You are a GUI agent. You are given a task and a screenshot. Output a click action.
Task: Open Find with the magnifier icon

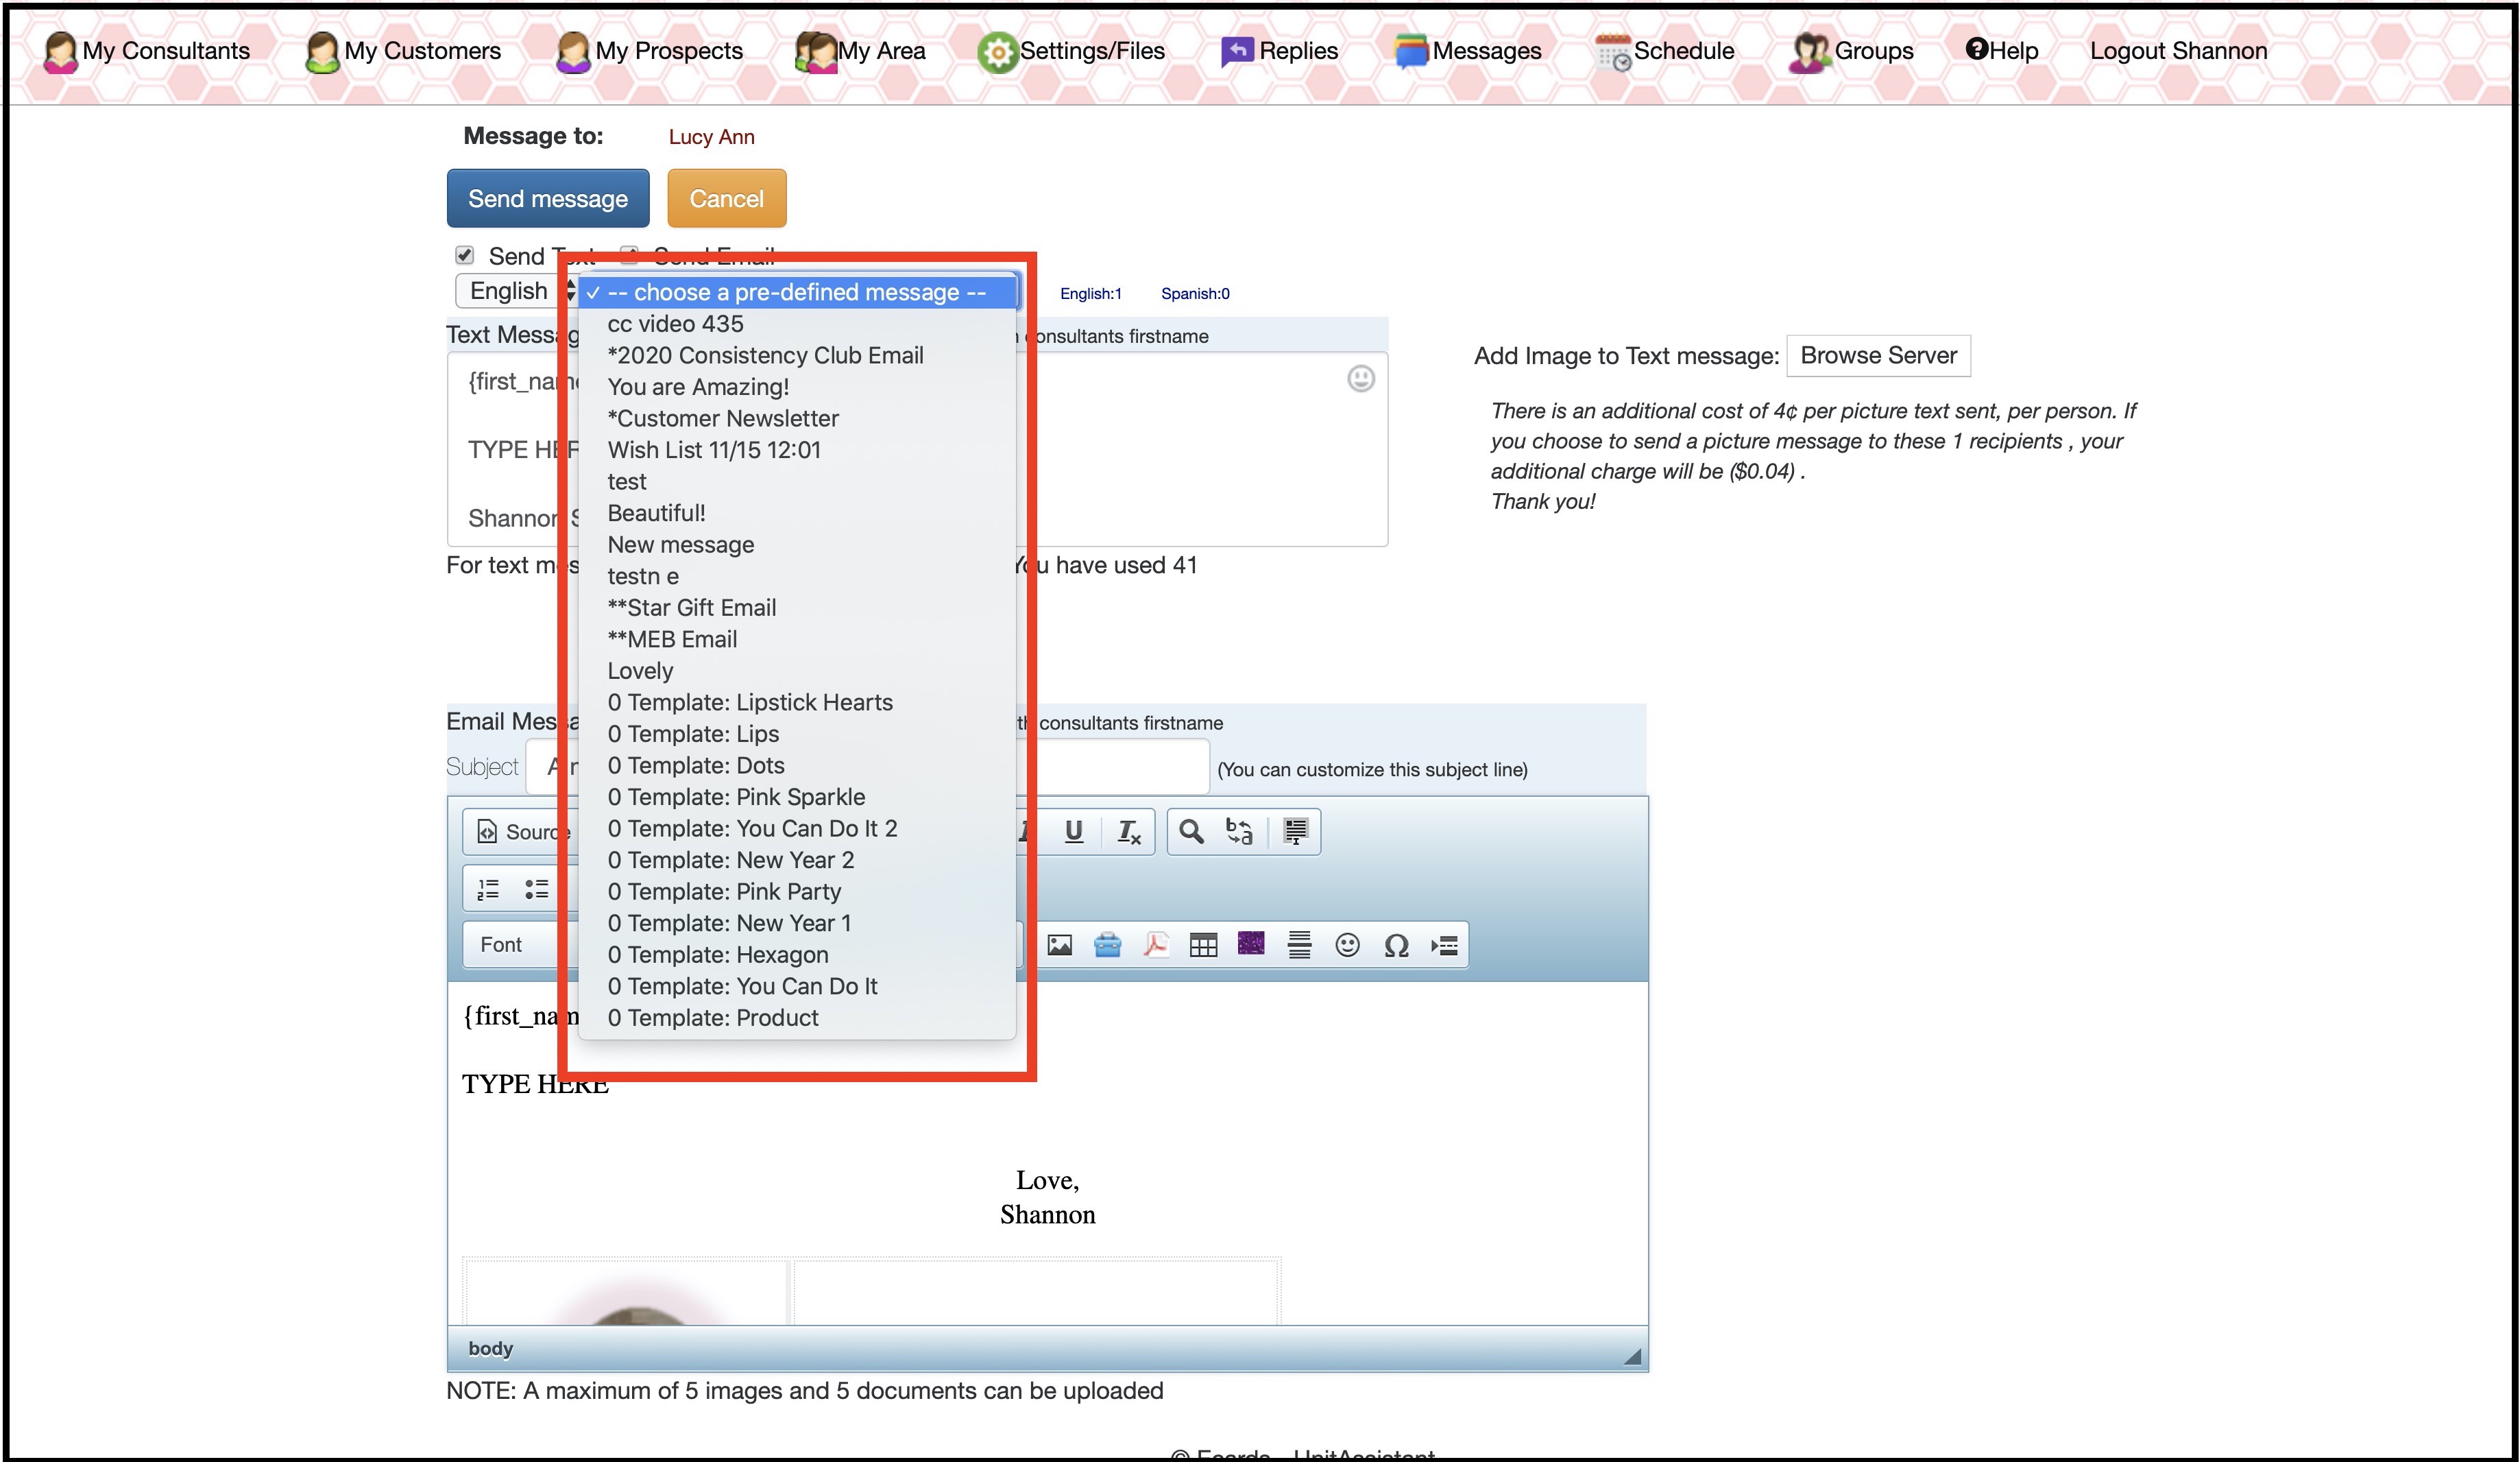pos(1190,832)
